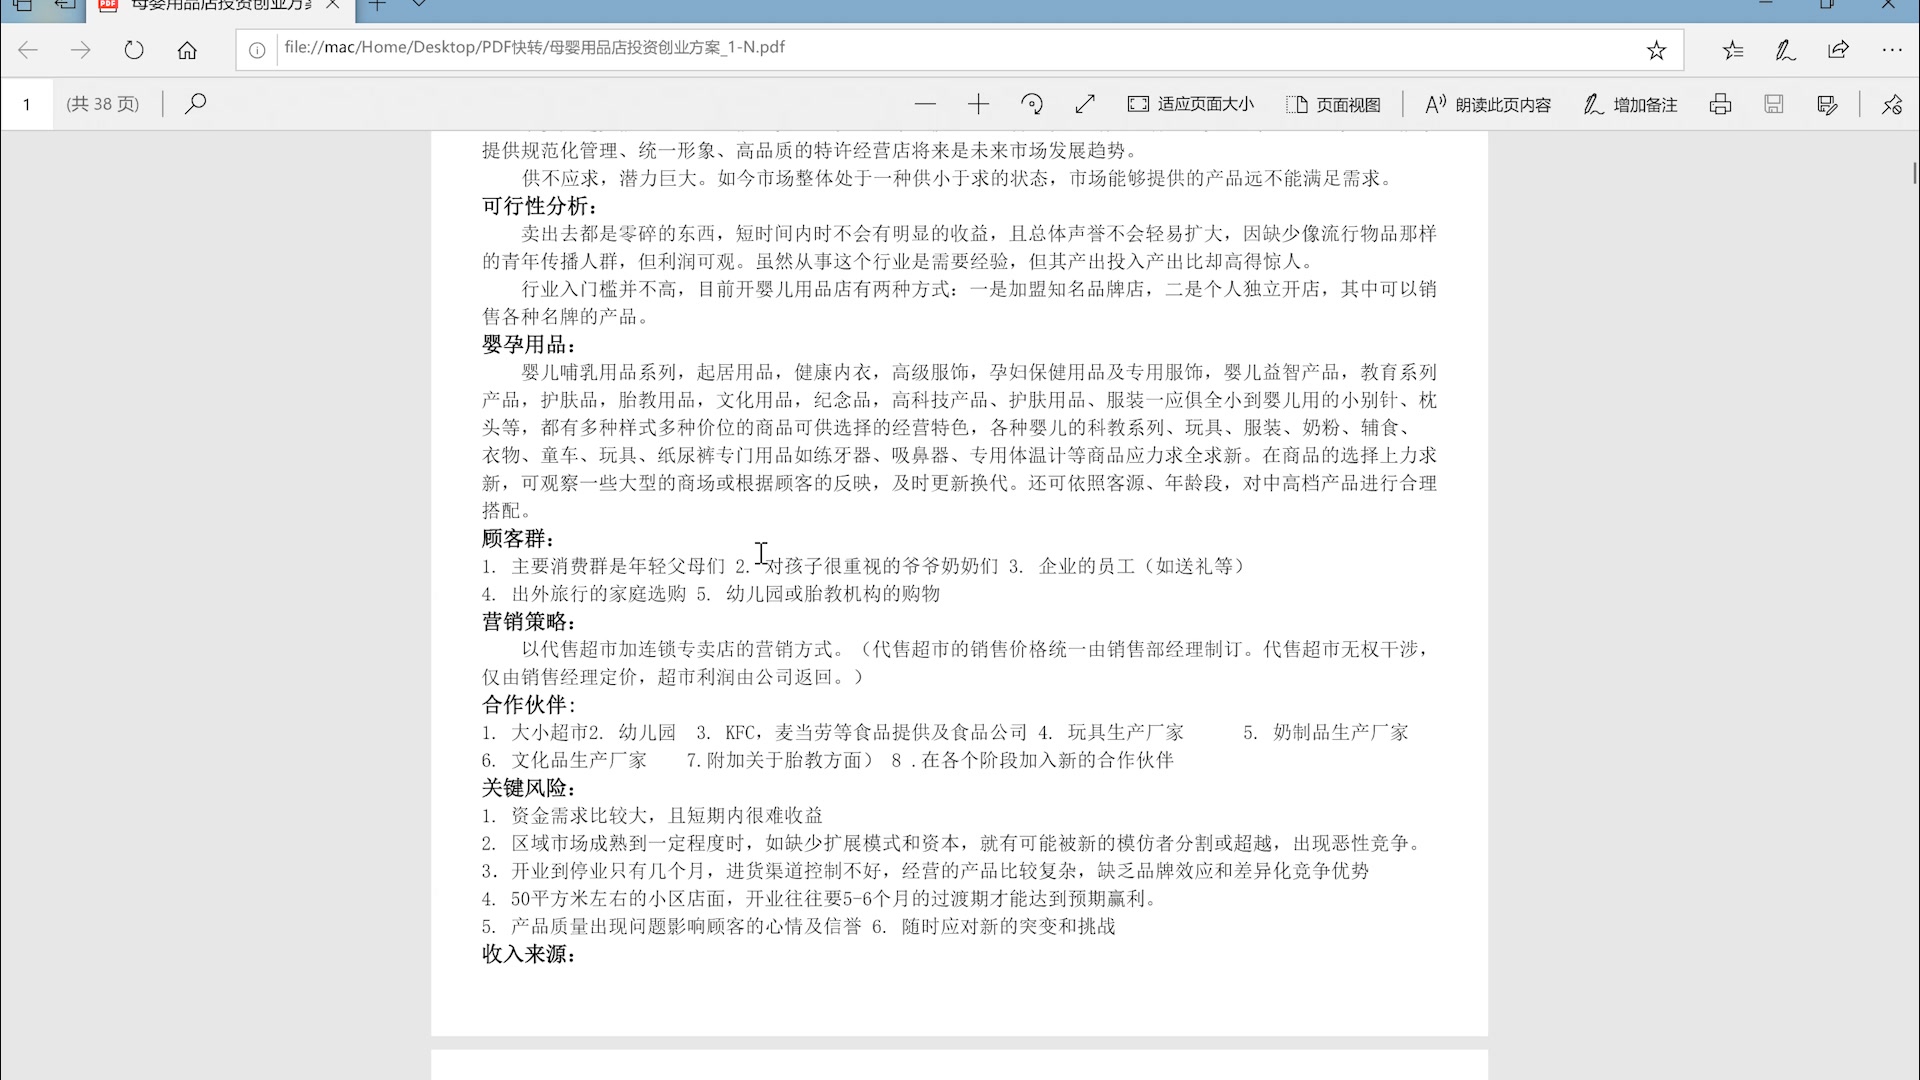Save the PDF document
1920x1080 pixels.
click(x=1774, y=104)
